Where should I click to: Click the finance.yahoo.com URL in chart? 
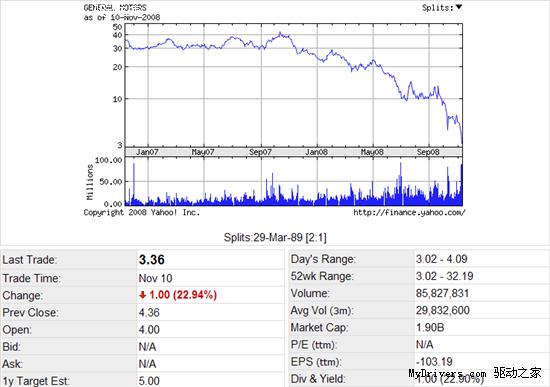(x=409, y=212)
